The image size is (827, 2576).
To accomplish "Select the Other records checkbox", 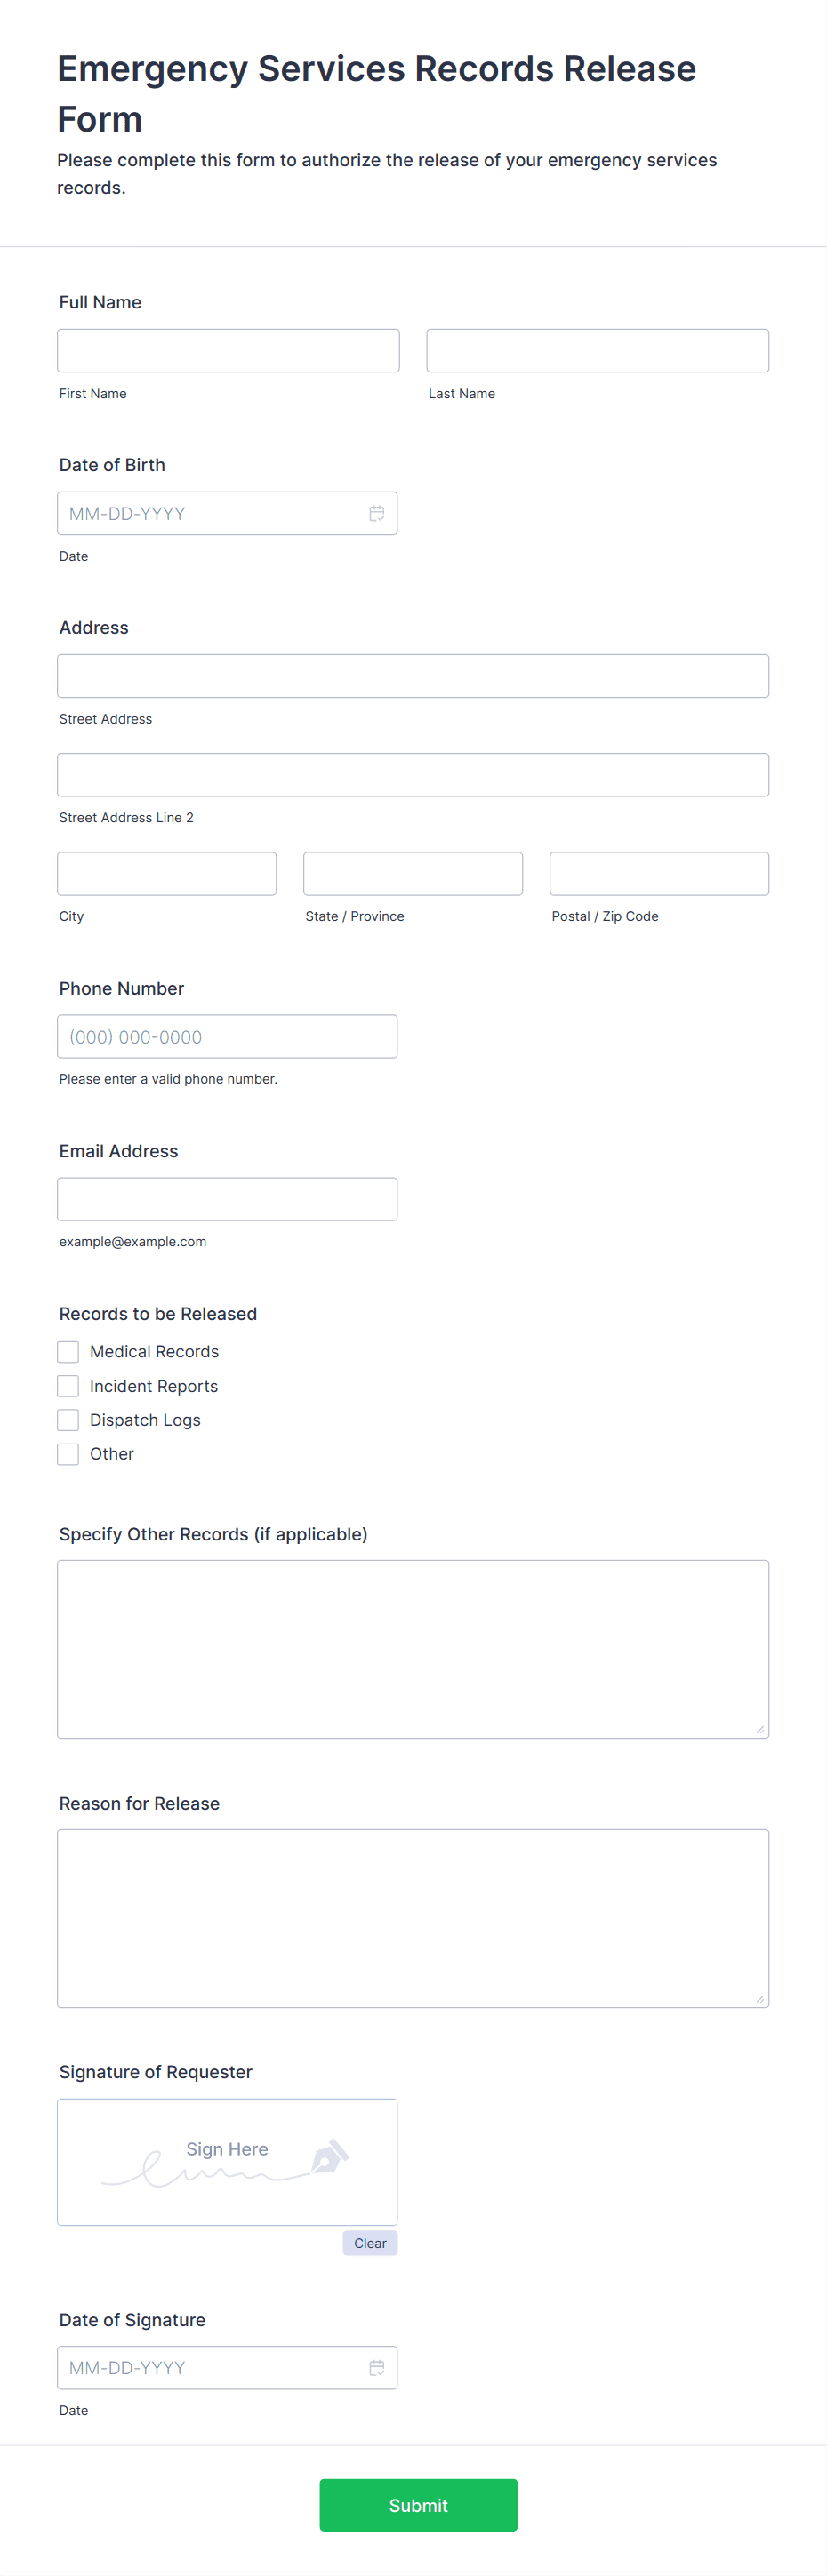I will [x=68, y=1454].
